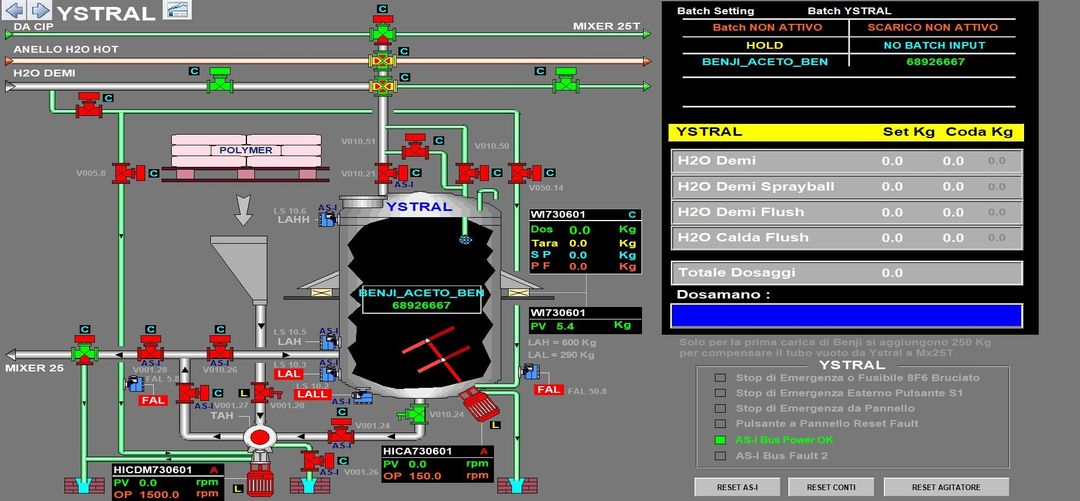Select the red pump motor near HICDM730601
The width and height of the screenshot is (1080, 501).
tap(260, 480)
